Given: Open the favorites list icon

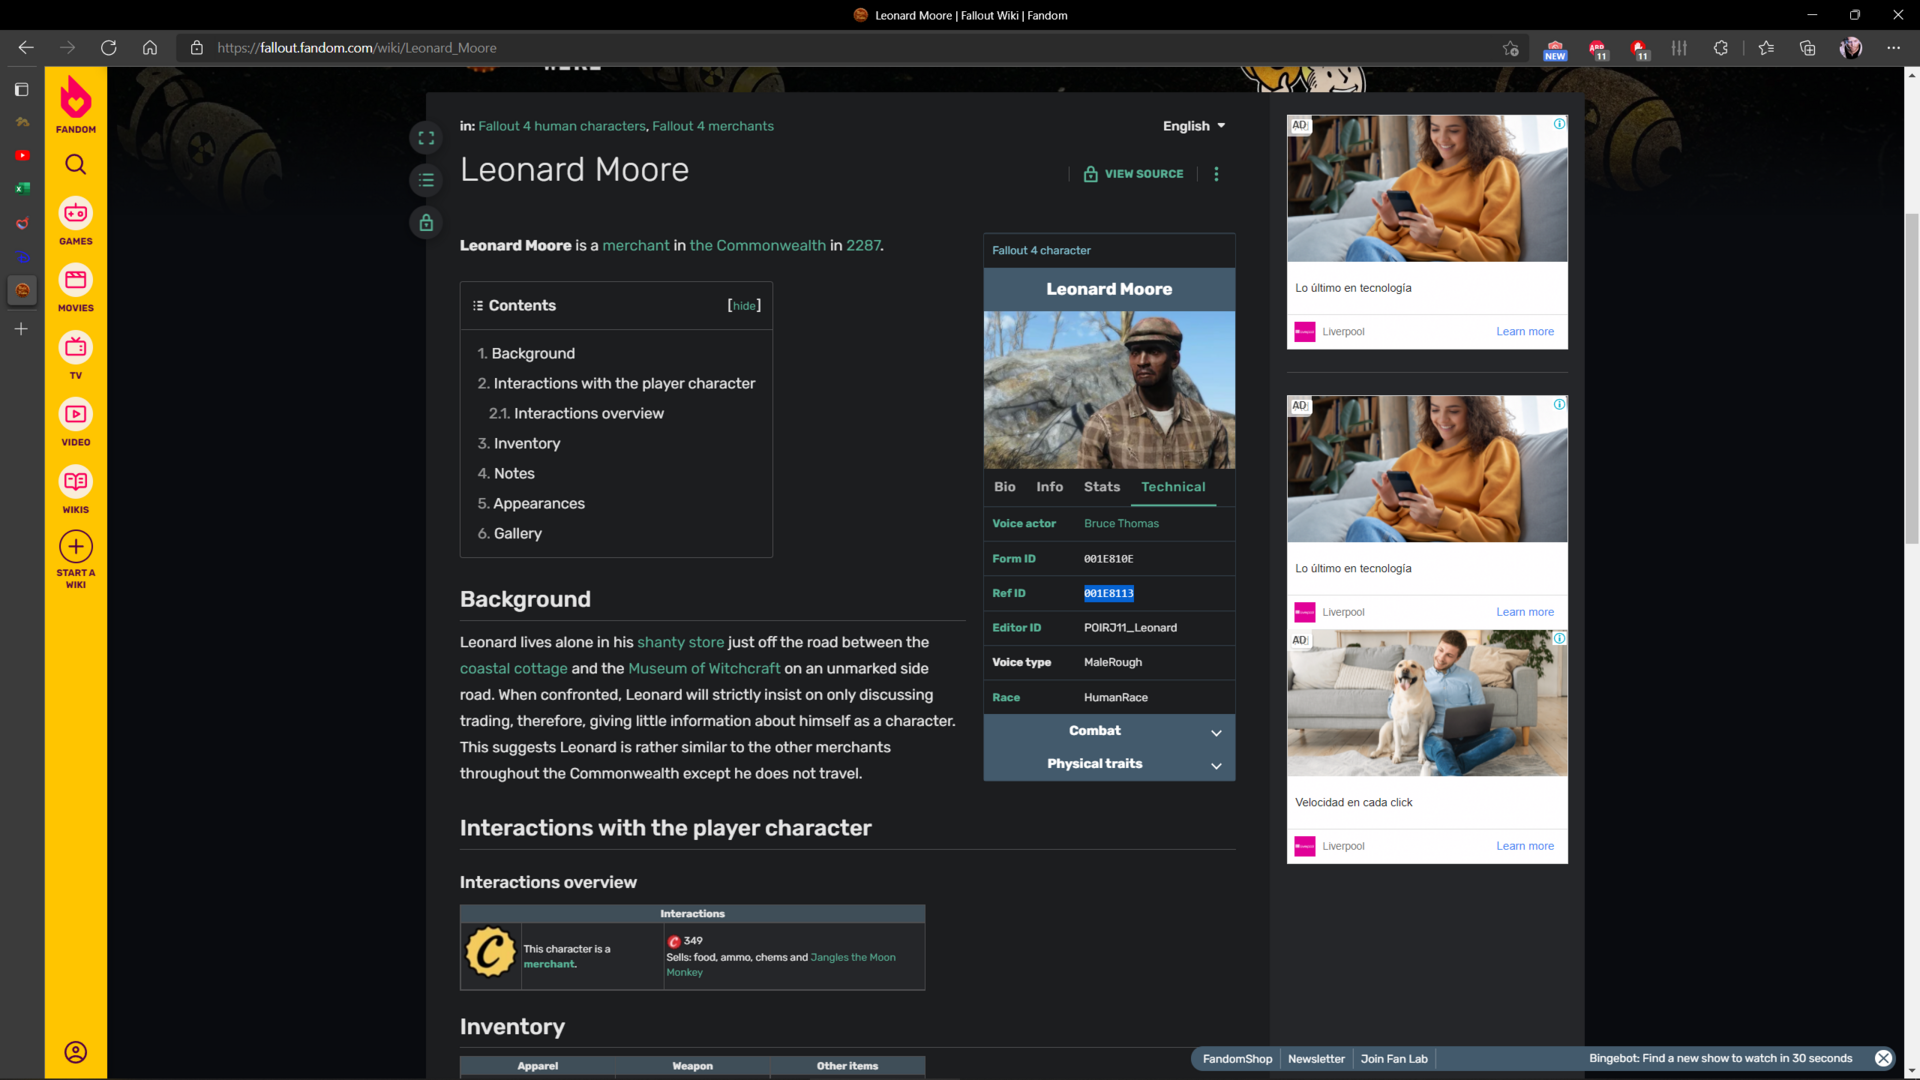Looking at the screenshot, I should [1766, 48].
